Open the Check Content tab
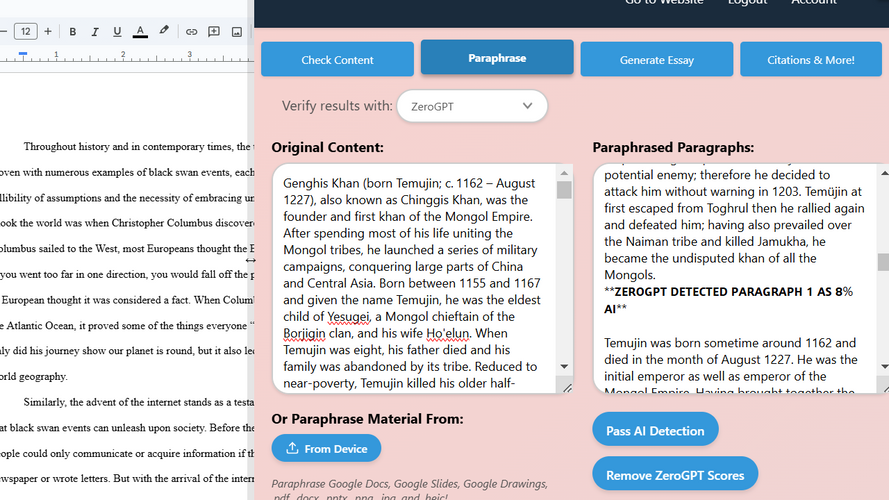This screenshot has width=889, height=500. pyautogui.click(x=337, y=60)
